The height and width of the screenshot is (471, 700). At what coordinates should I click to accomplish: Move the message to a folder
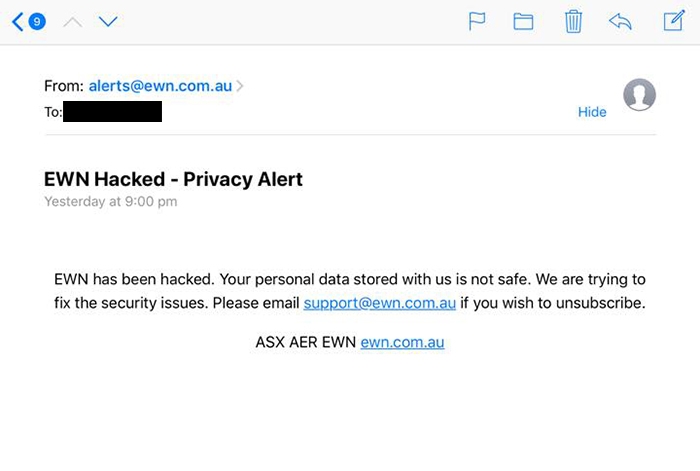(523, 21)
